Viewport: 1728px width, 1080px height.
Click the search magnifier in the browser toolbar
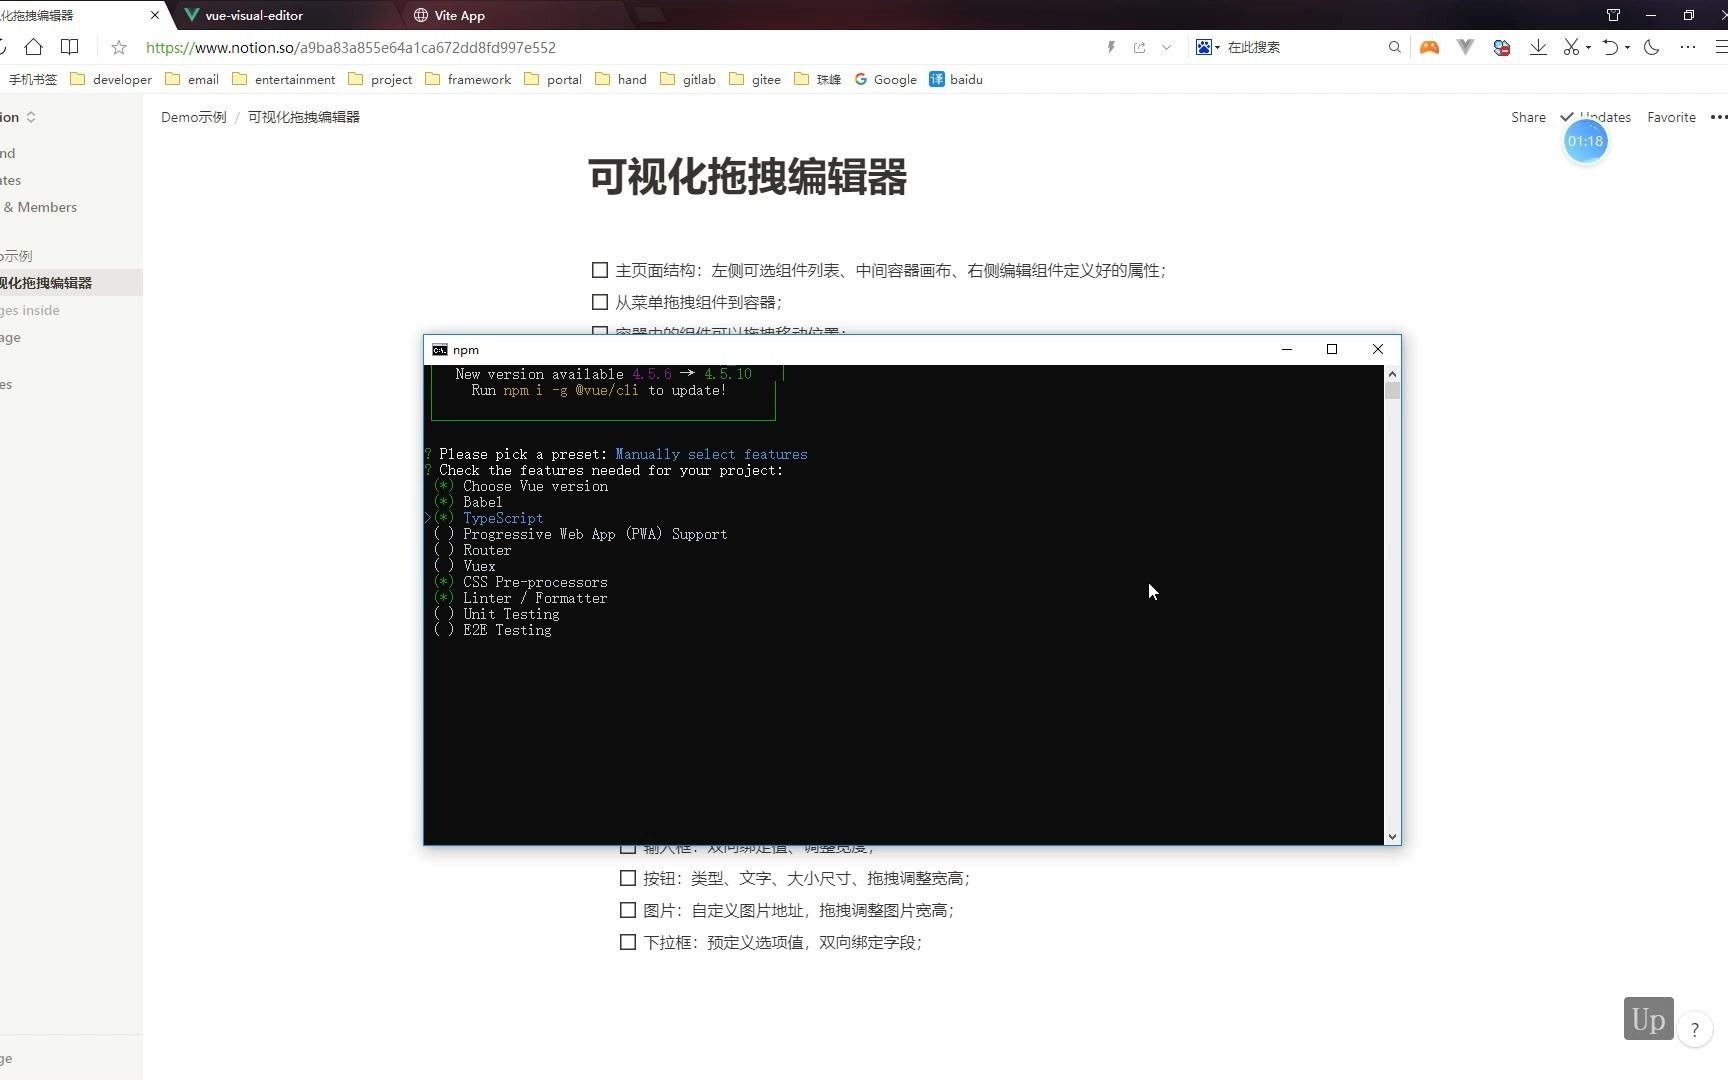point(1394,47)
